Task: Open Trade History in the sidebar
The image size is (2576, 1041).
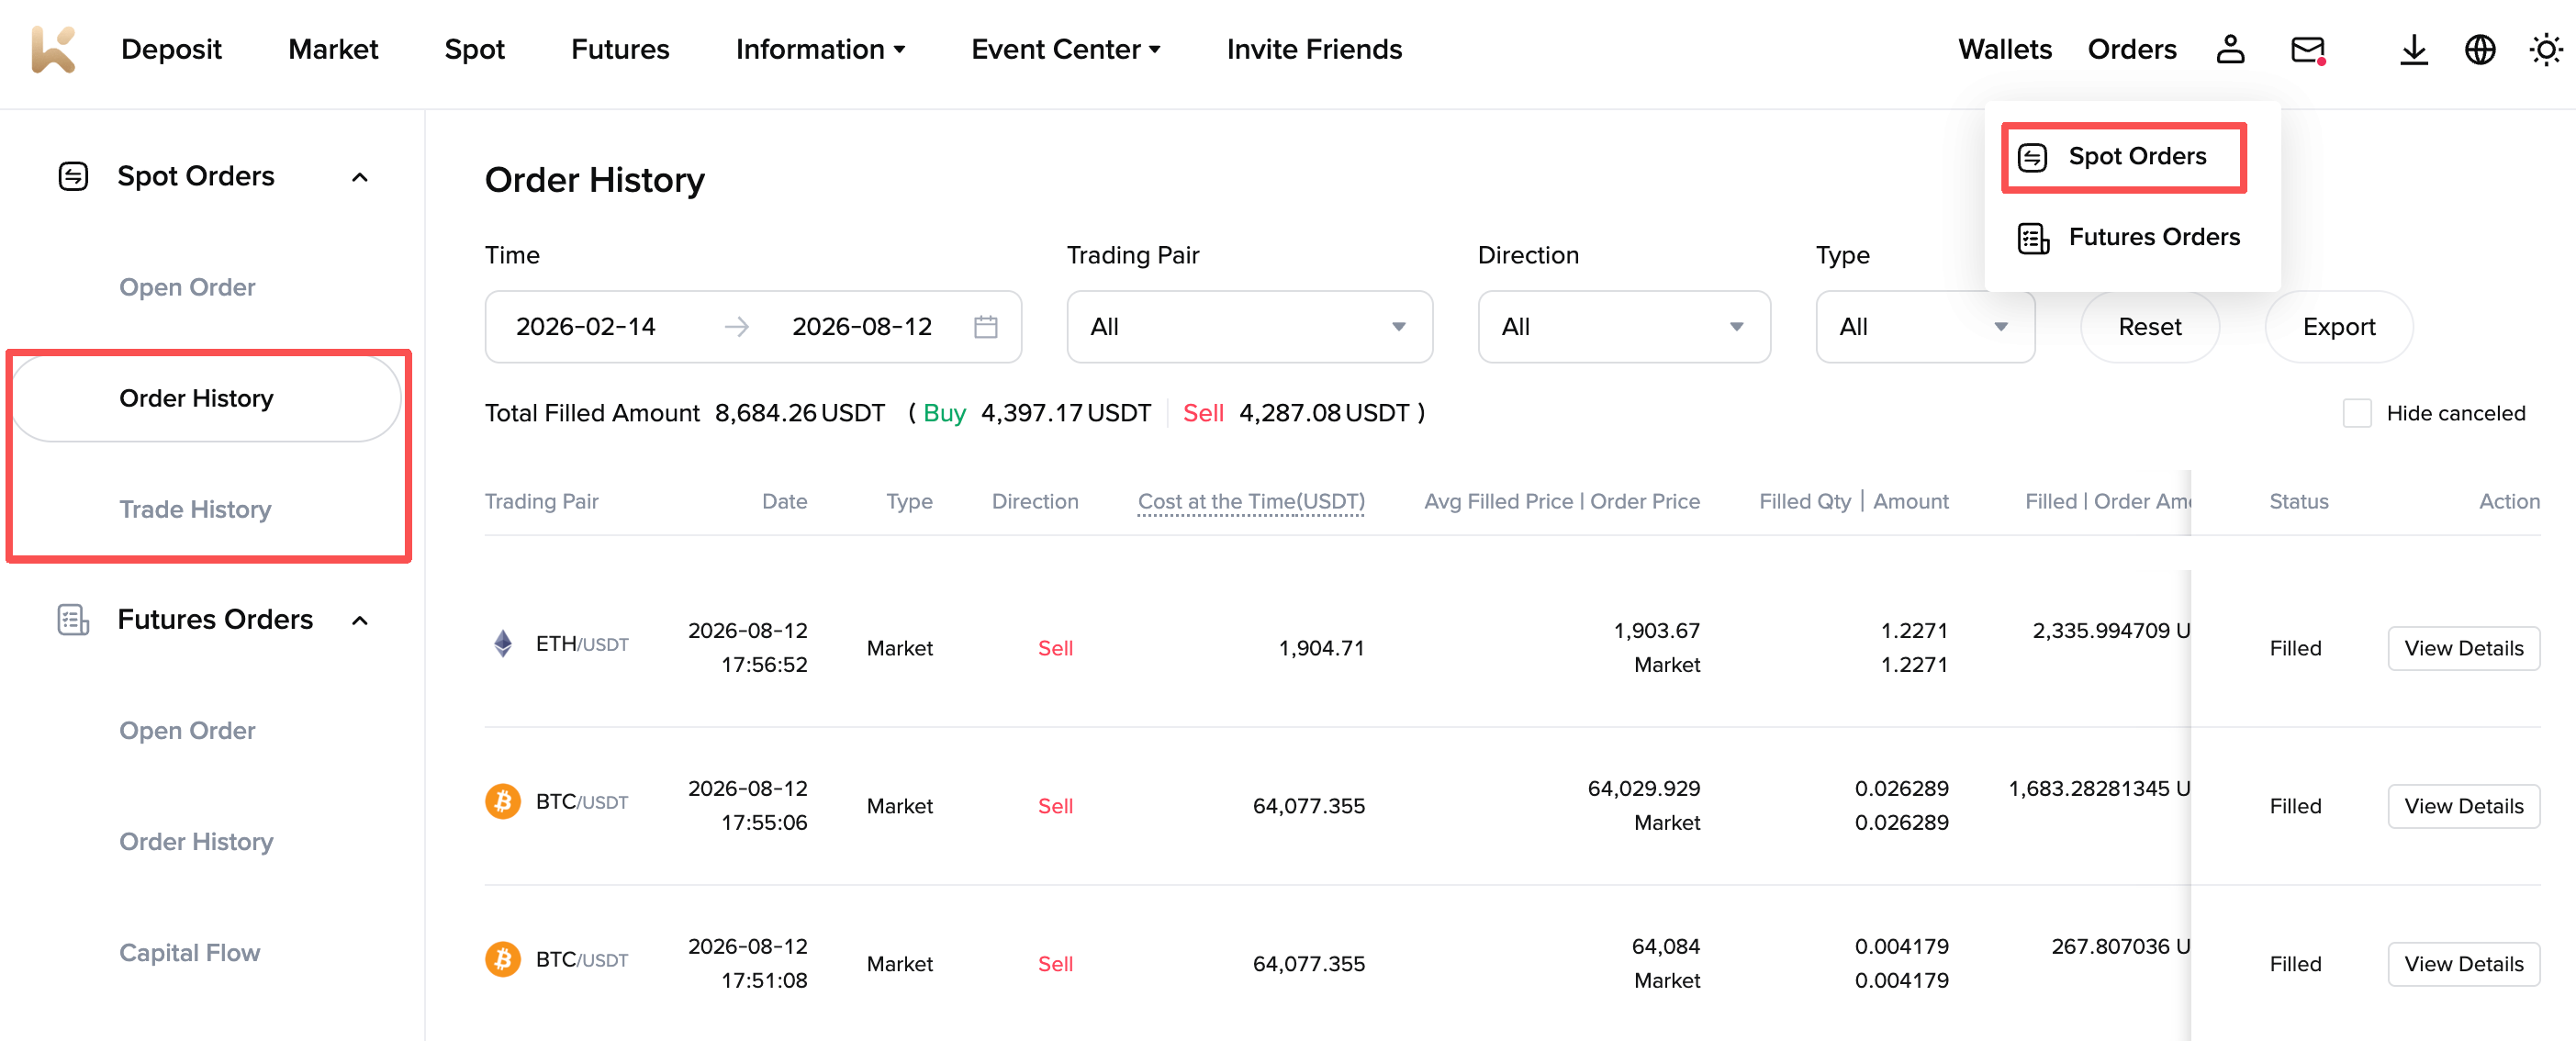Action: pos(195,509)
